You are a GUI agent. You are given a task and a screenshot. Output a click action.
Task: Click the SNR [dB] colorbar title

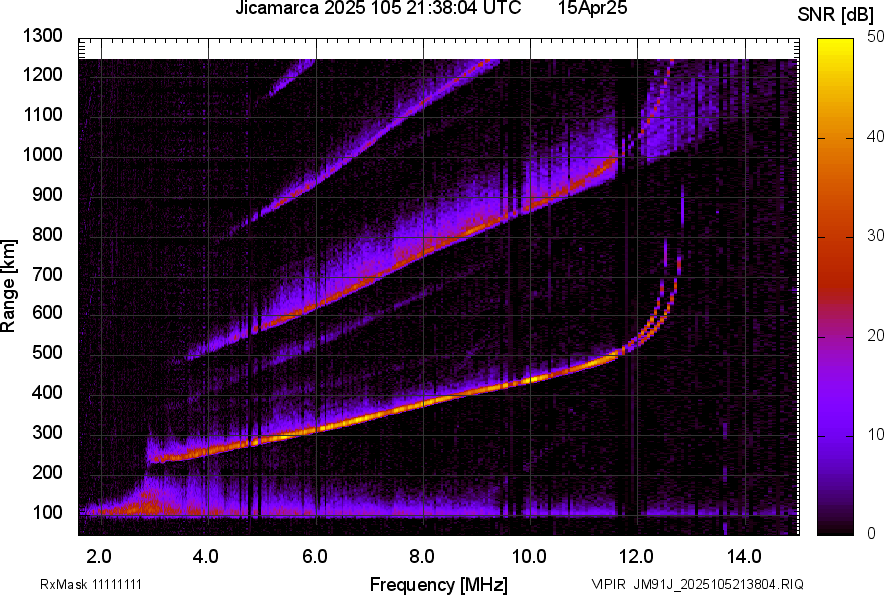click(x=836, y=15)
